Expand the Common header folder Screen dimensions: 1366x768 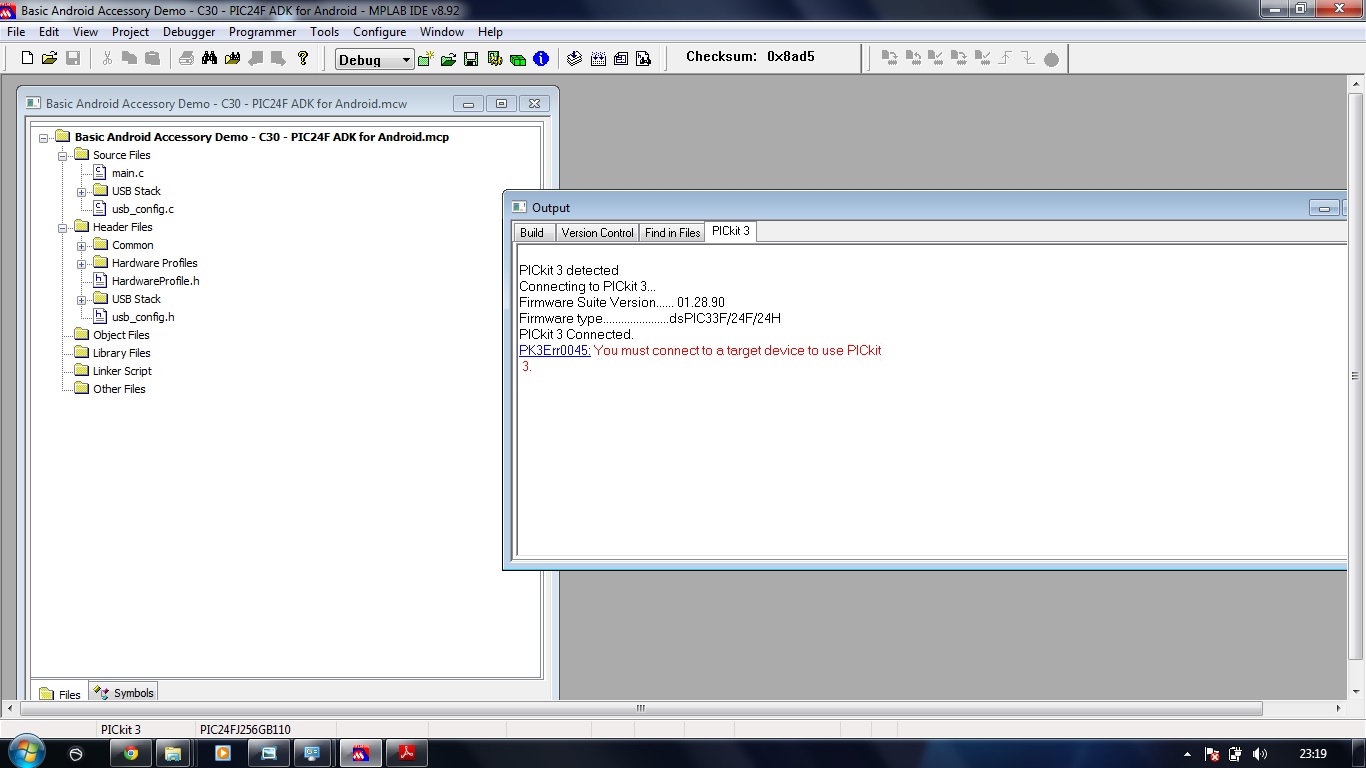[82, 246]
